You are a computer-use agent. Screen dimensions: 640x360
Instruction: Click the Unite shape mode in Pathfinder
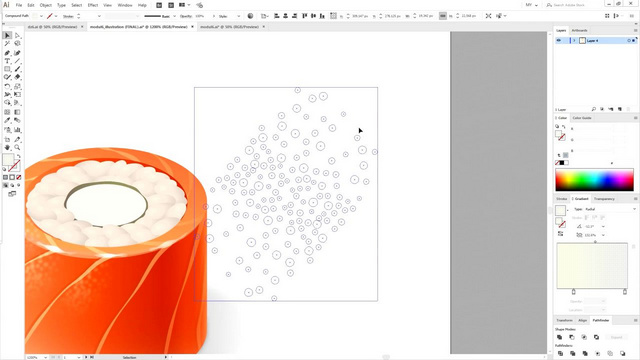point(560,337)
